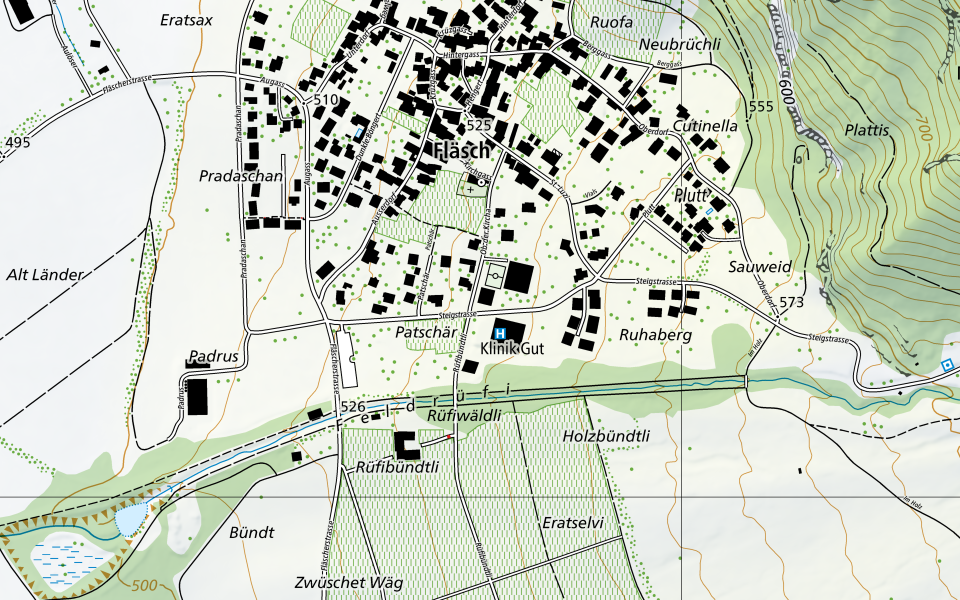Click the spot elevation '495'
Image resolution: width=960 pixels, height=600 pixels.
(x=17, y=143)
